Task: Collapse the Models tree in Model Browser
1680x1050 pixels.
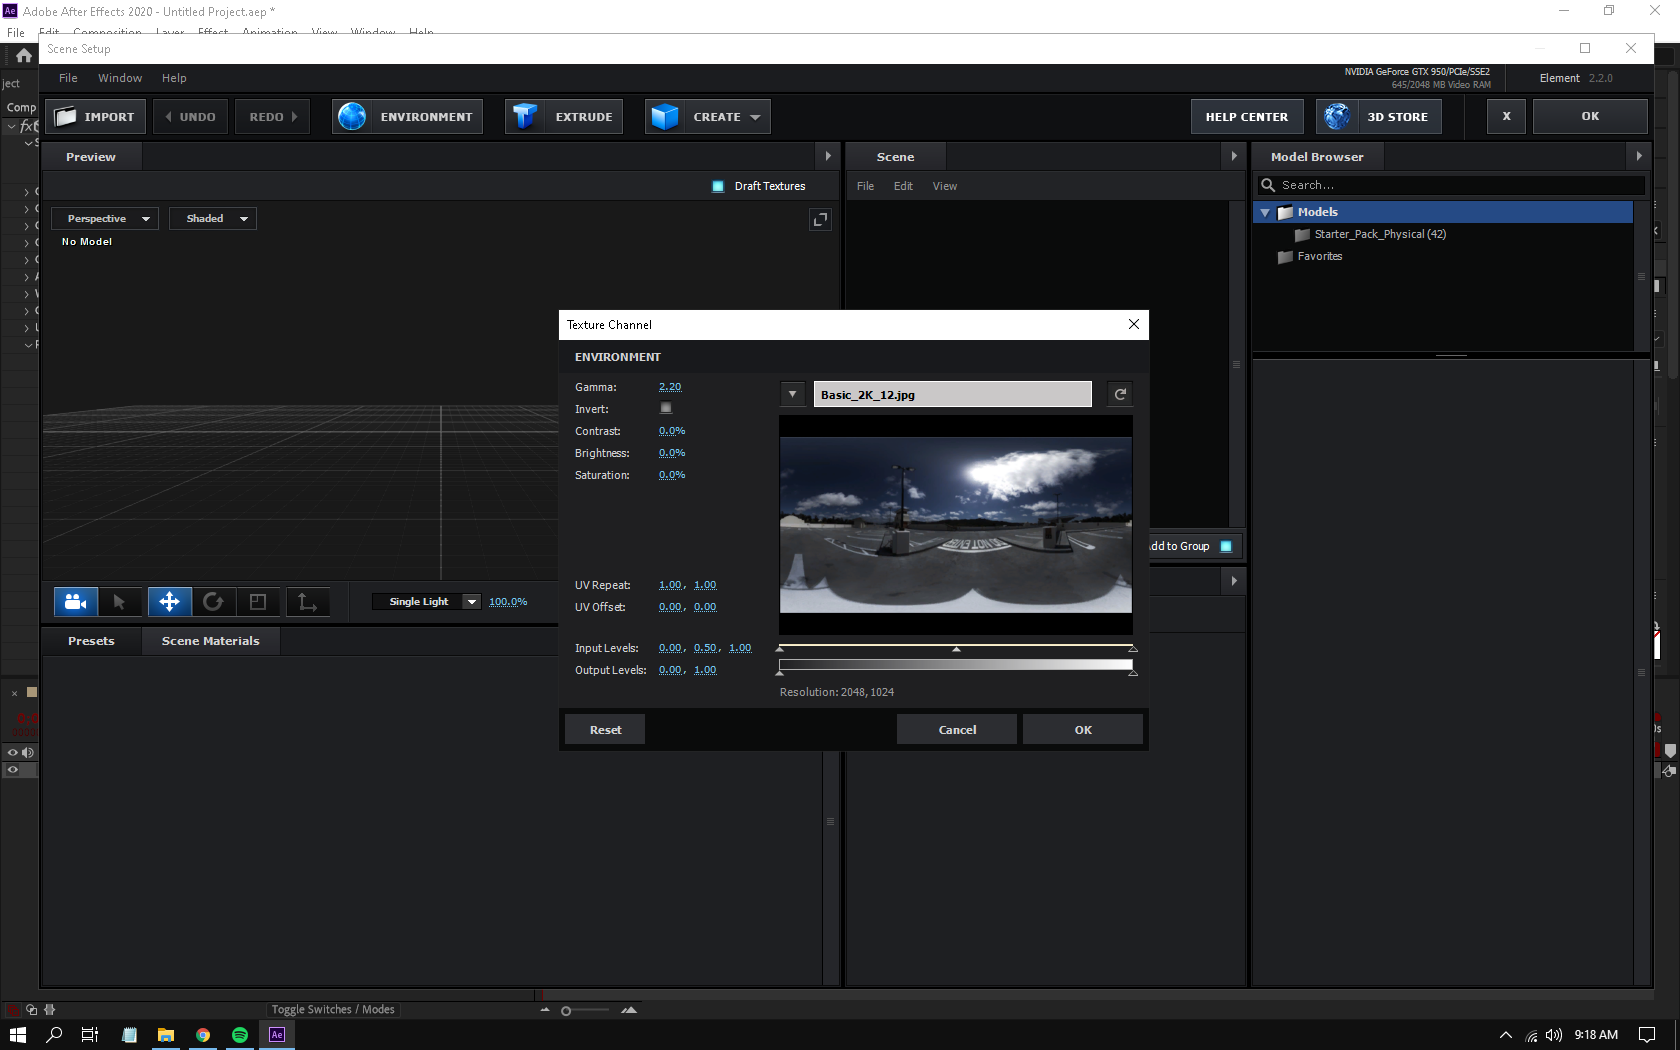Action: point(1266,212)
